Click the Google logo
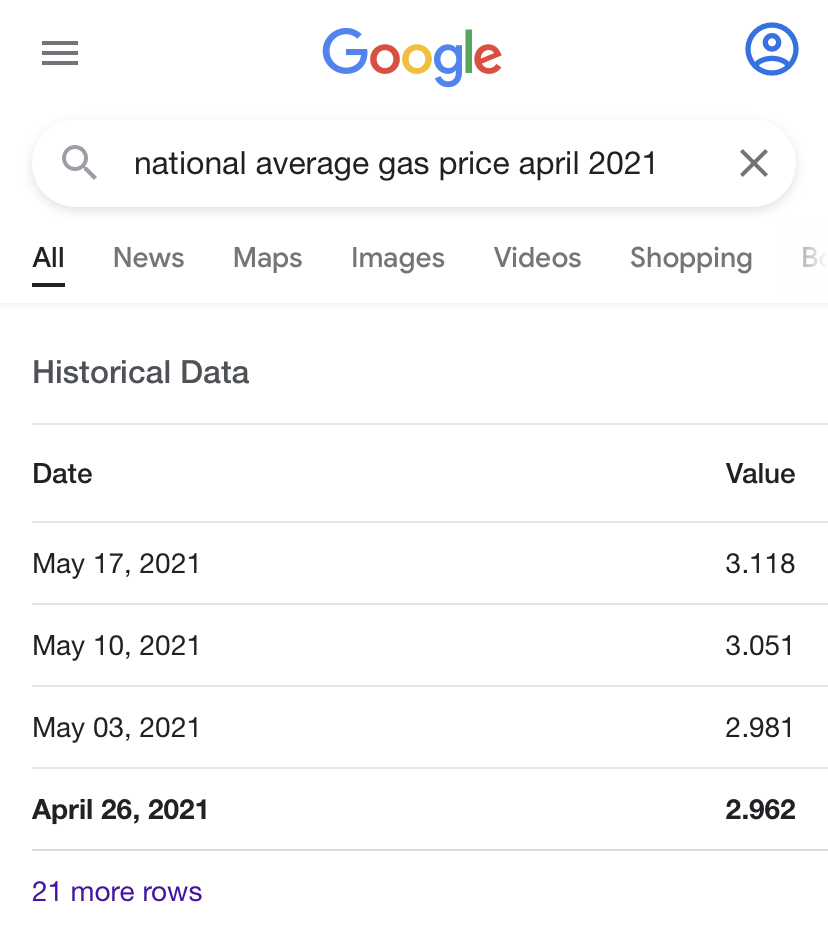828x933 pixels. [412, 56]
